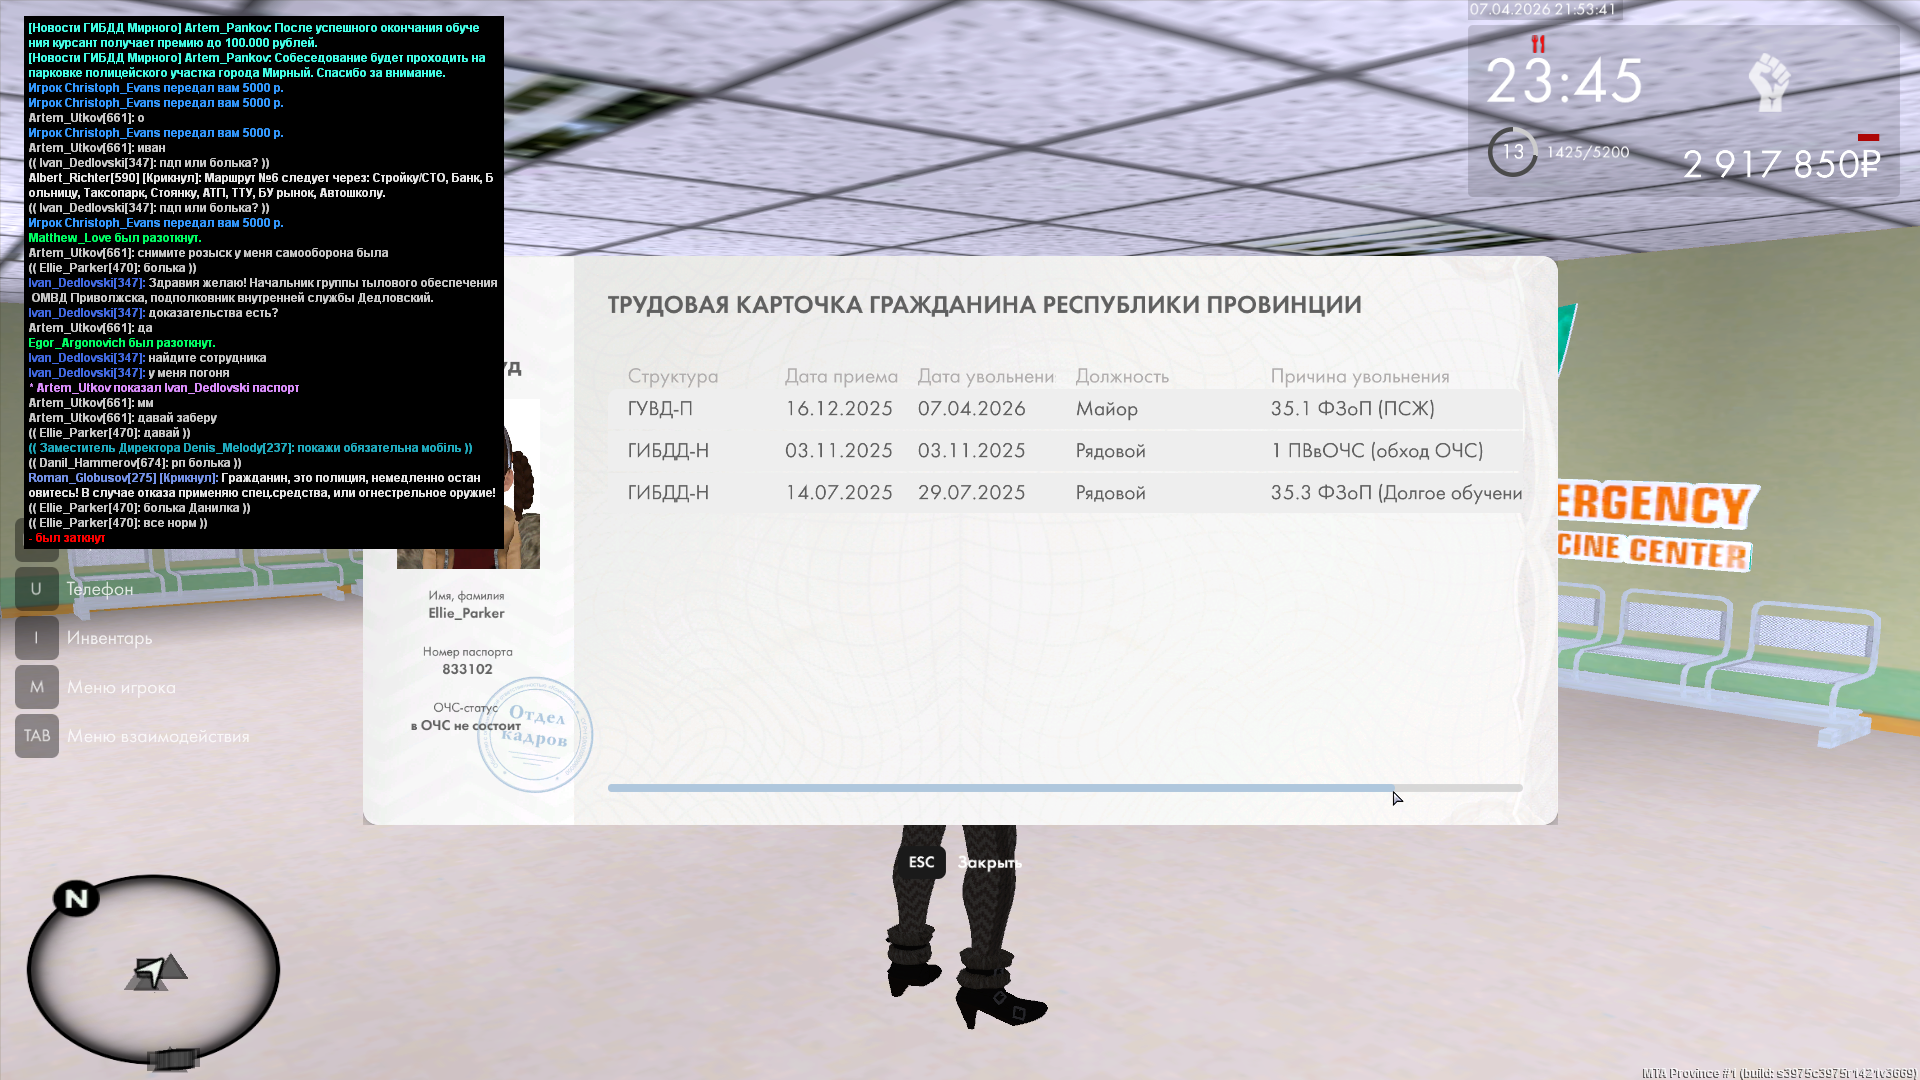Click the I key Инвентарь icon

[36, 638]
